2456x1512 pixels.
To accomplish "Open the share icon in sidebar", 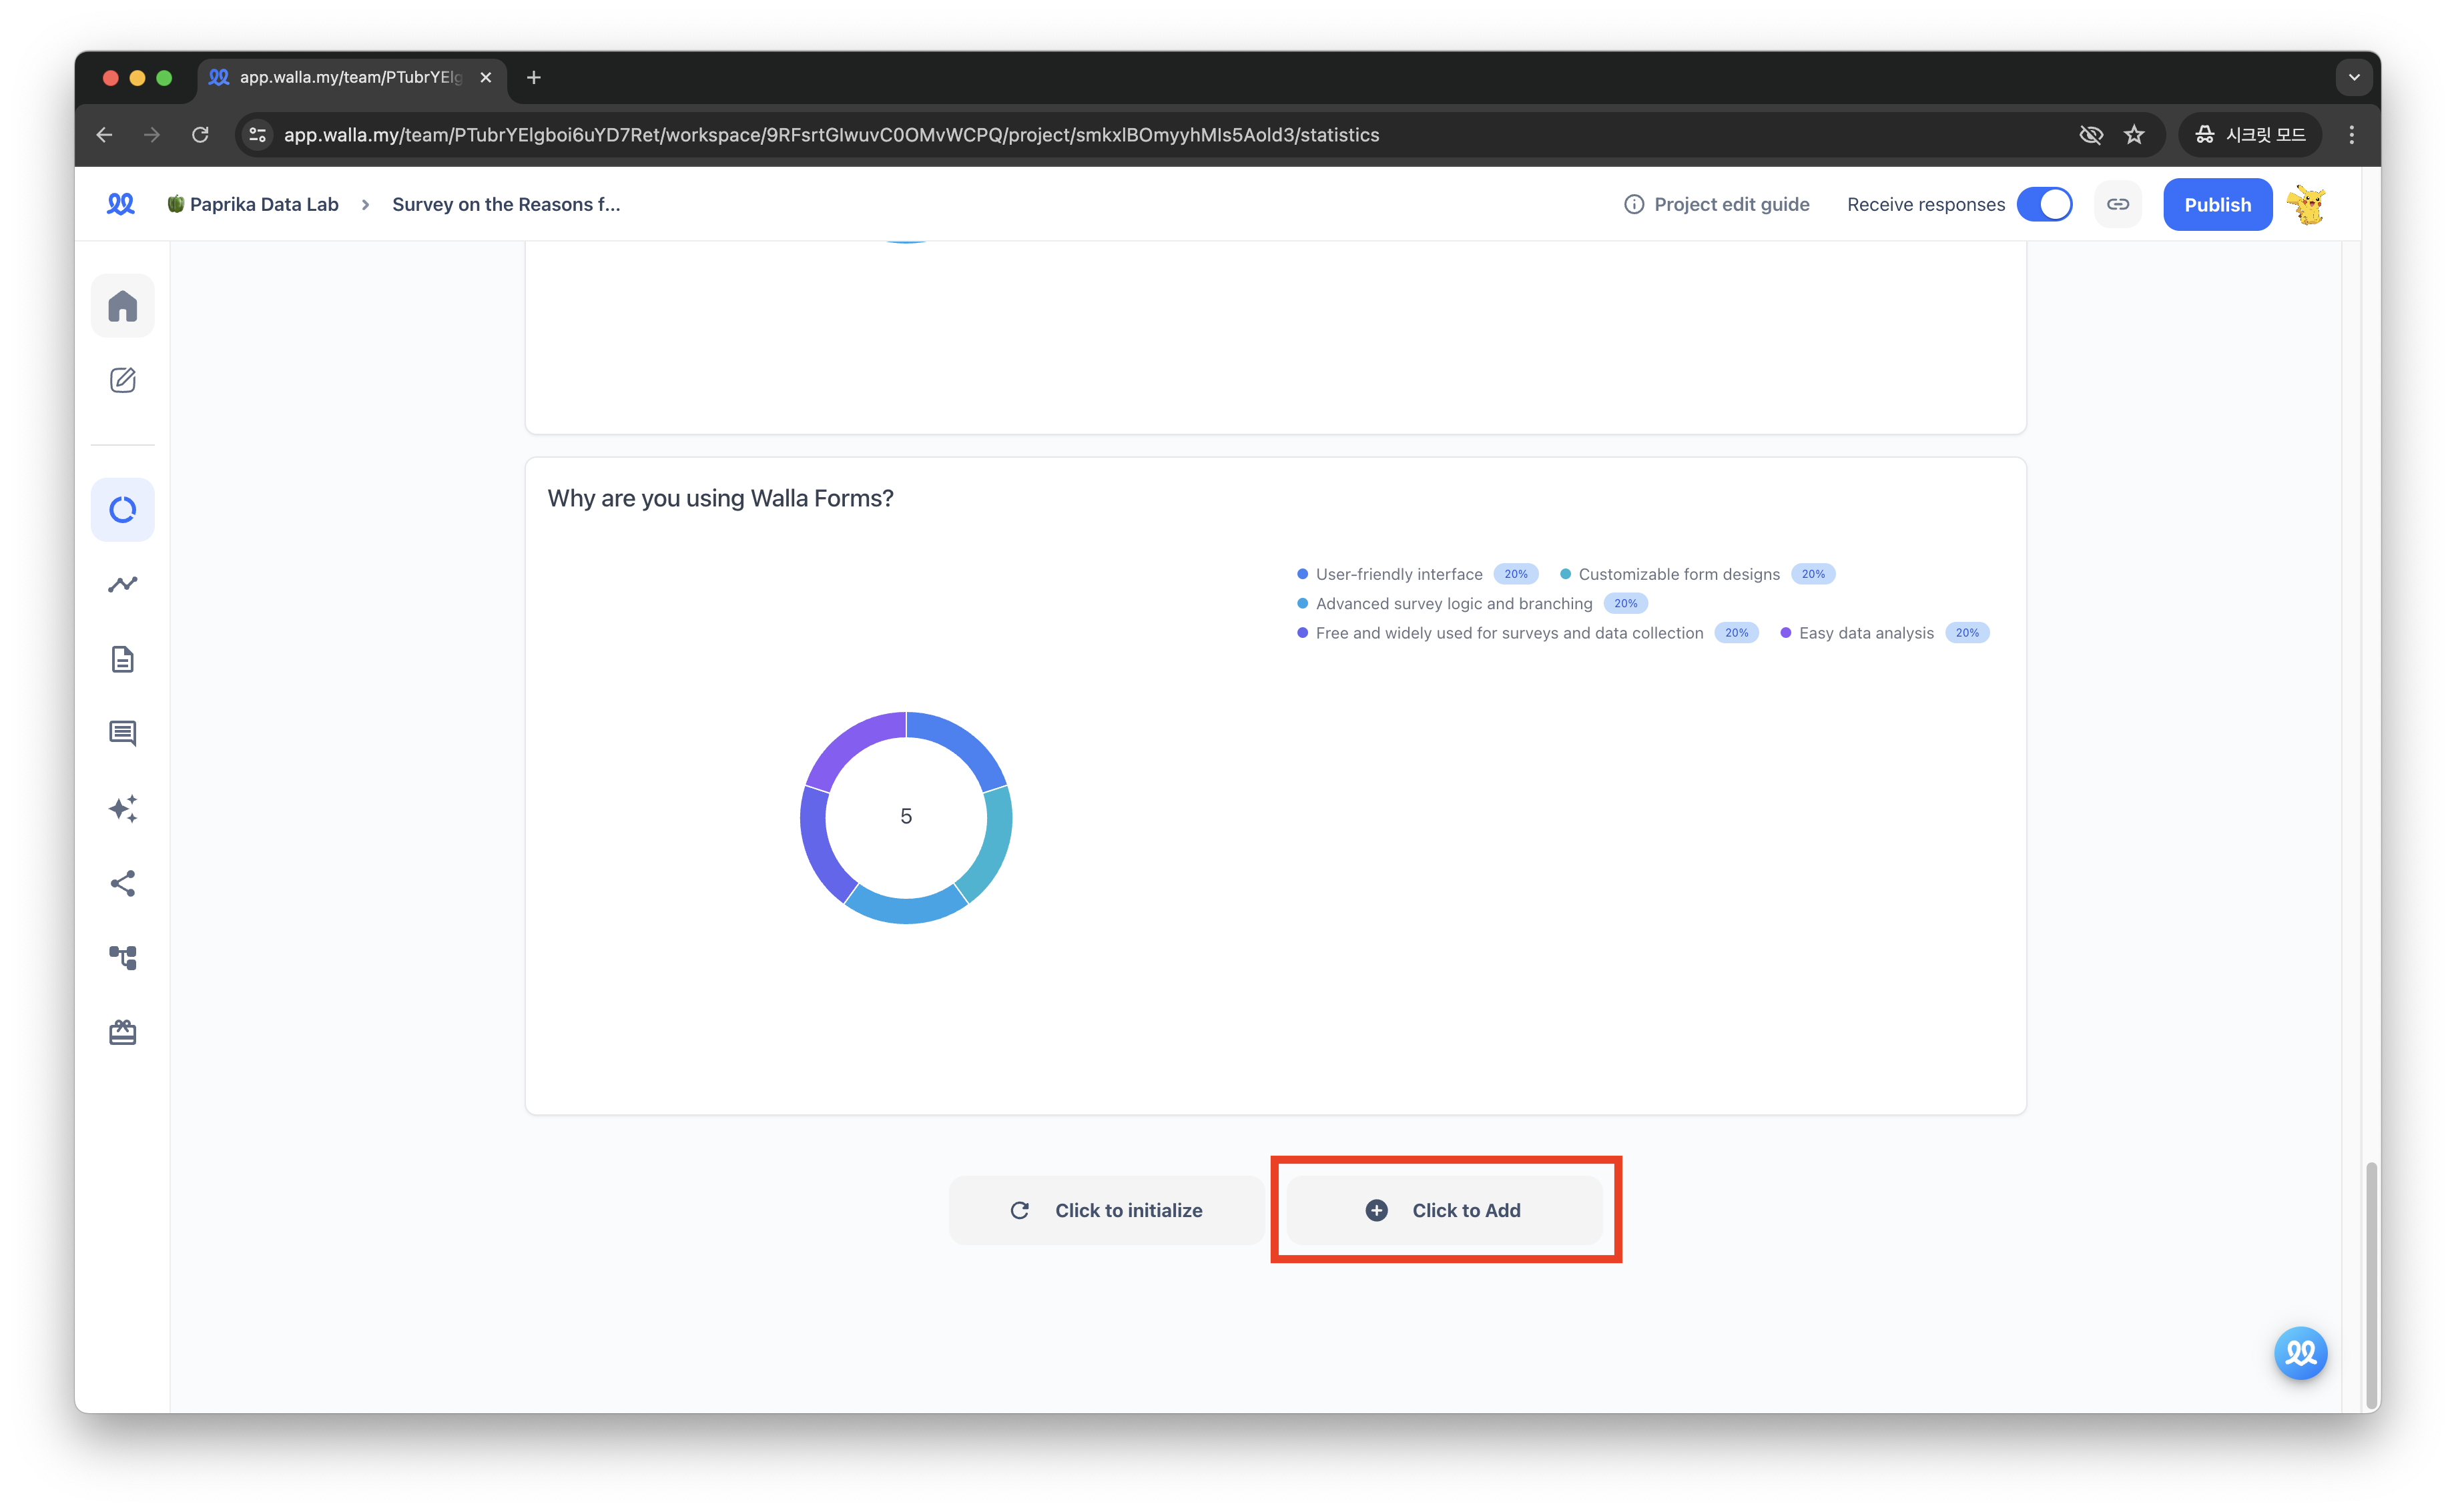I will pos(122,883).
